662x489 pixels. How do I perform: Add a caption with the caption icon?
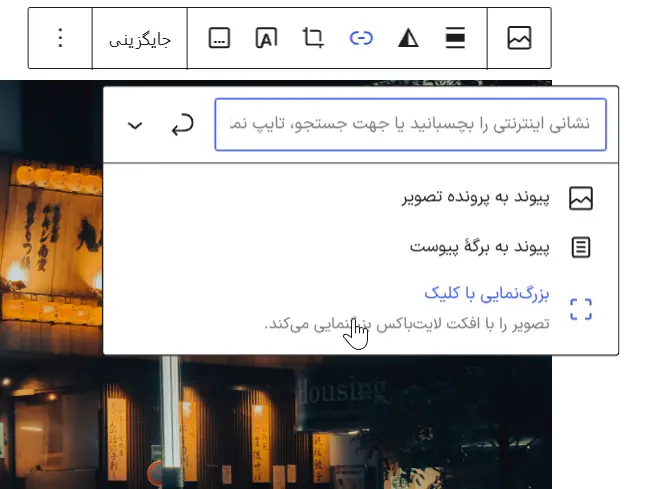[220, 38]
